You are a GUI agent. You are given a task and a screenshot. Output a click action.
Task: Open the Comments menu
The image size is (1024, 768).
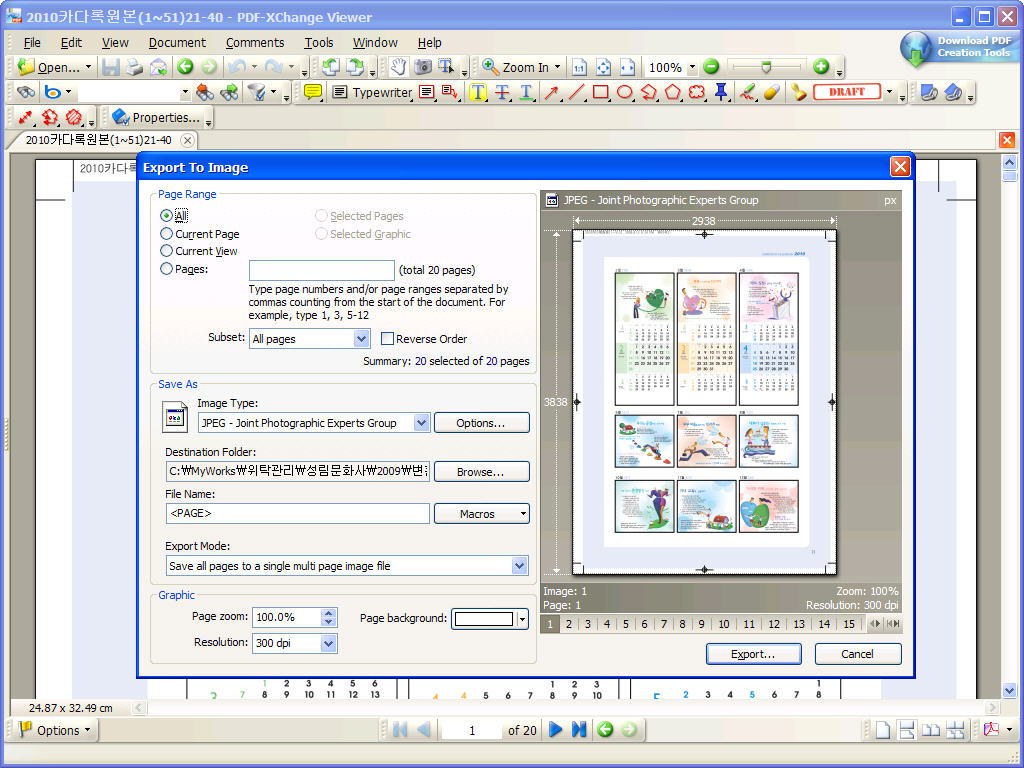point(254,42)
